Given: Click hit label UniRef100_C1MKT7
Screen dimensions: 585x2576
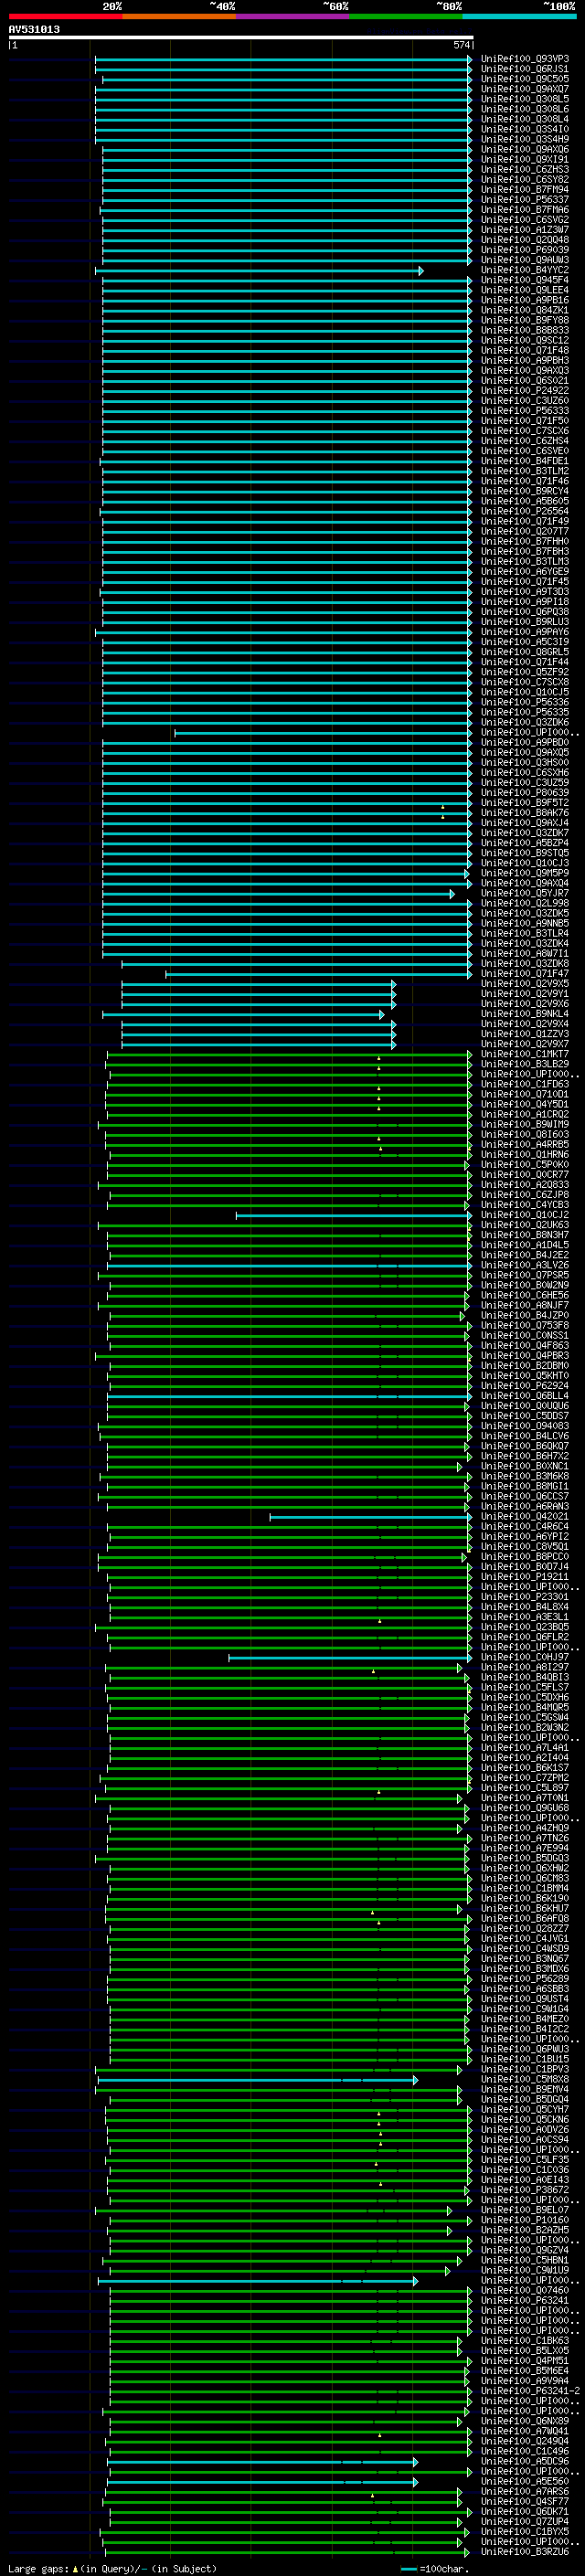Looking at the screenshot, I should tap(525, 1054).
